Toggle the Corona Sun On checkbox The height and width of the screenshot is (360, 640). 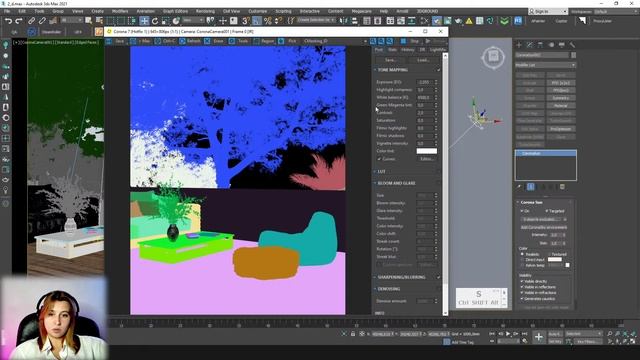coord(522,211)
